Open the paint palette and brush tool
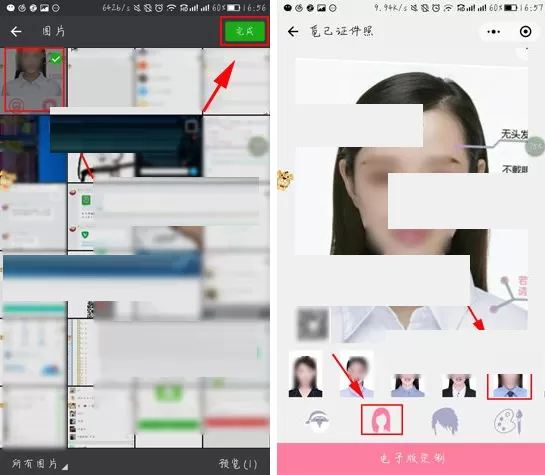The image size is (545, 475). (x=508, y=421)
